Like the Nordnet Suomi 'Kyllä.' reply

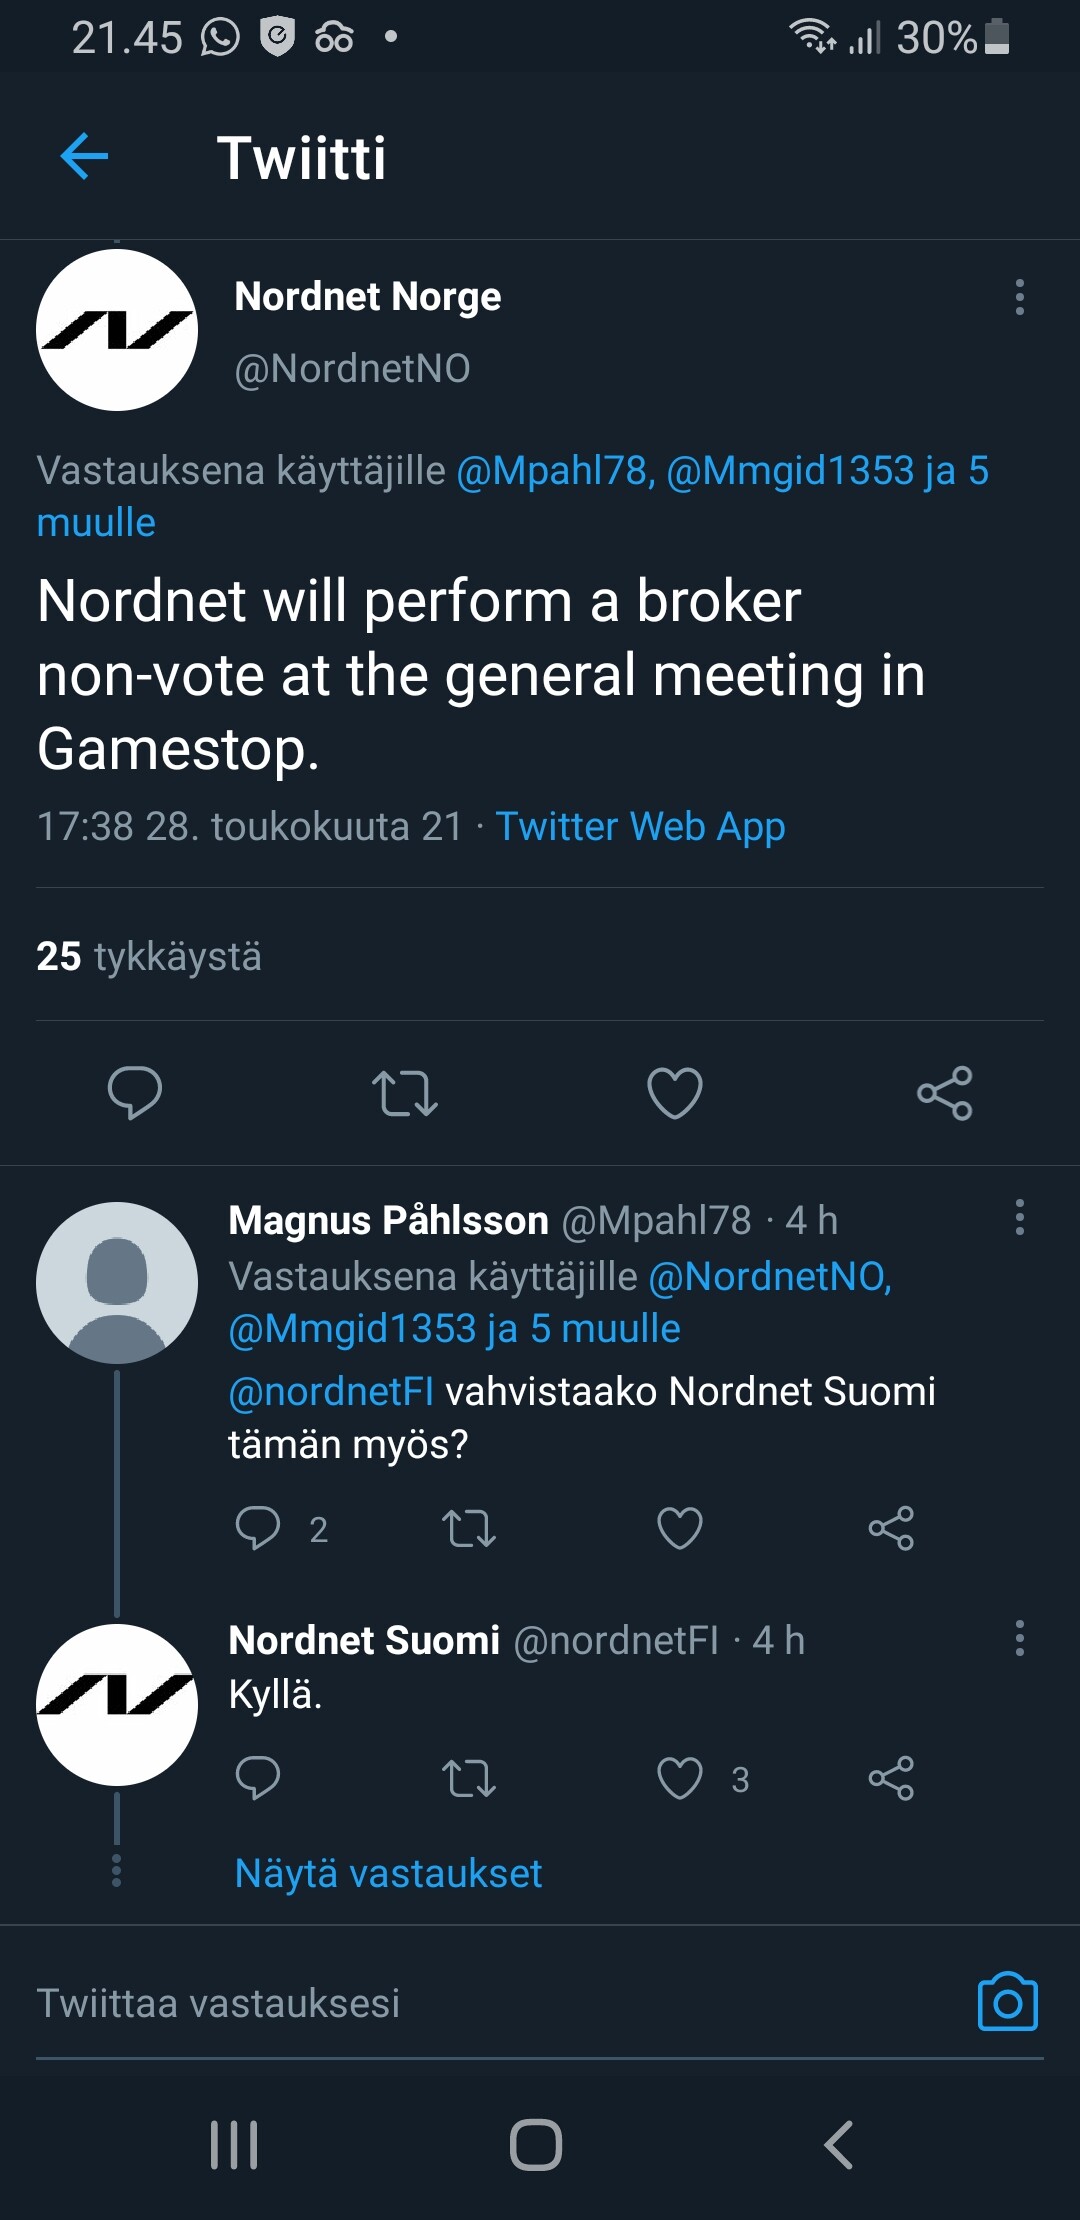(680, 1778)
